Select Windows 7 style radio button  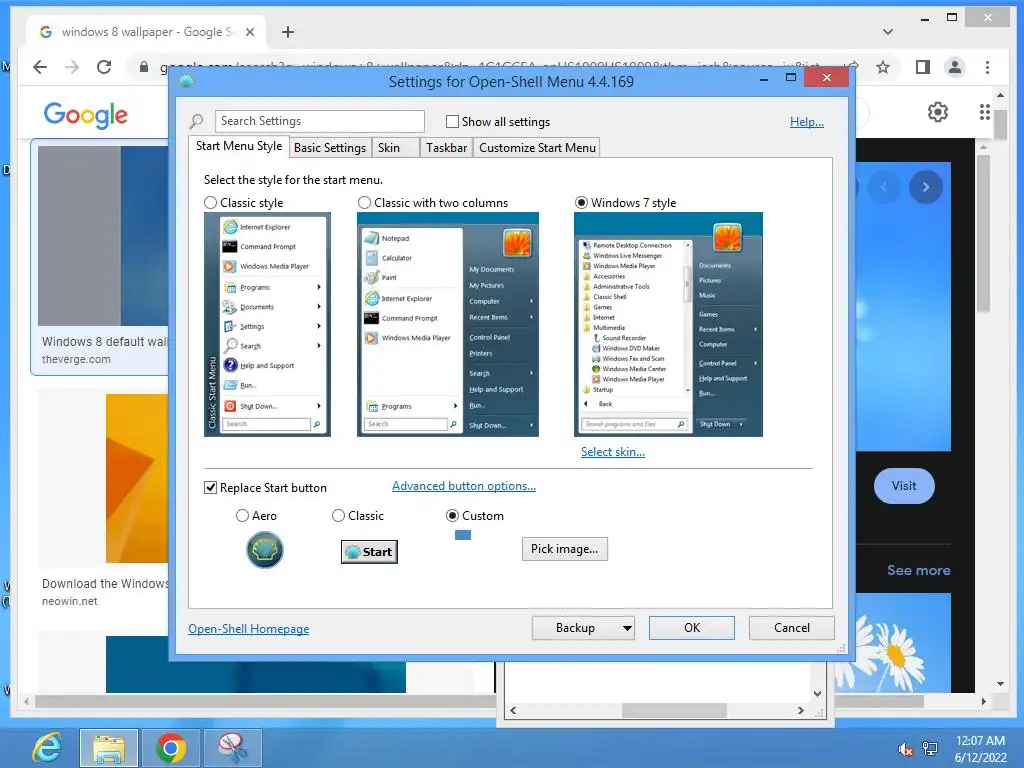click(581, 203)
